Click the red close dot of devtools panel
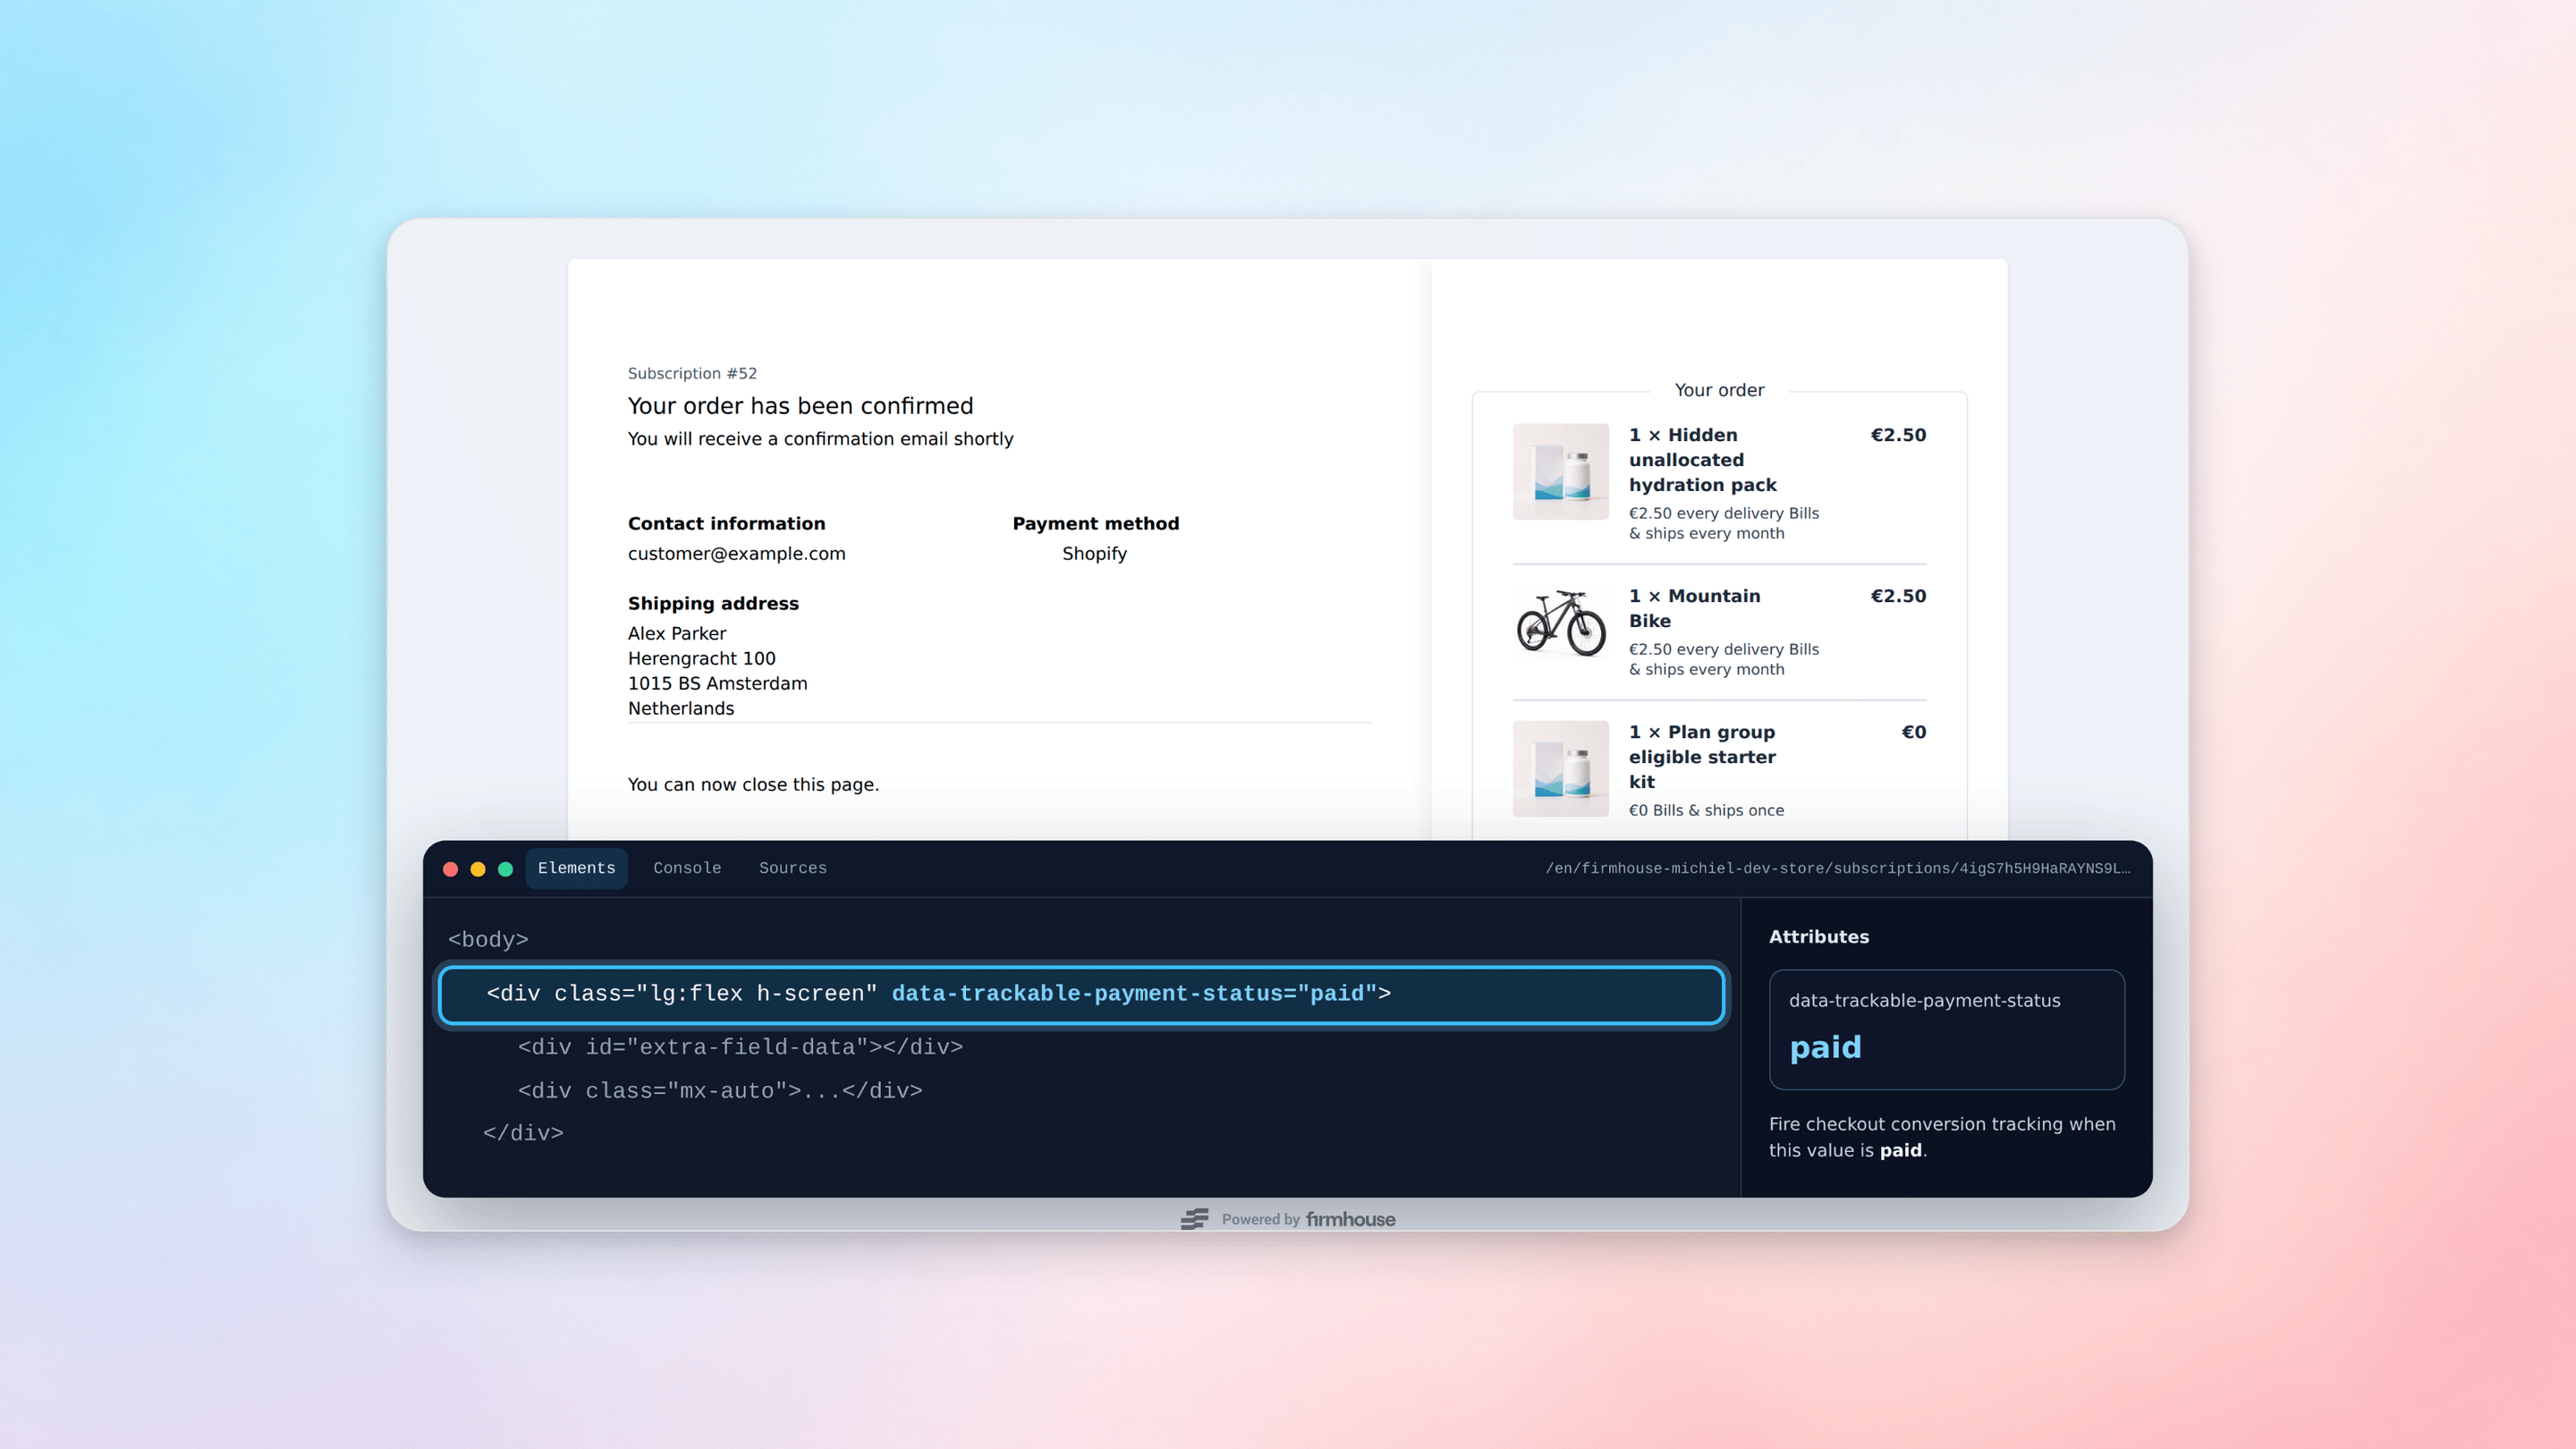 [450, 869]
